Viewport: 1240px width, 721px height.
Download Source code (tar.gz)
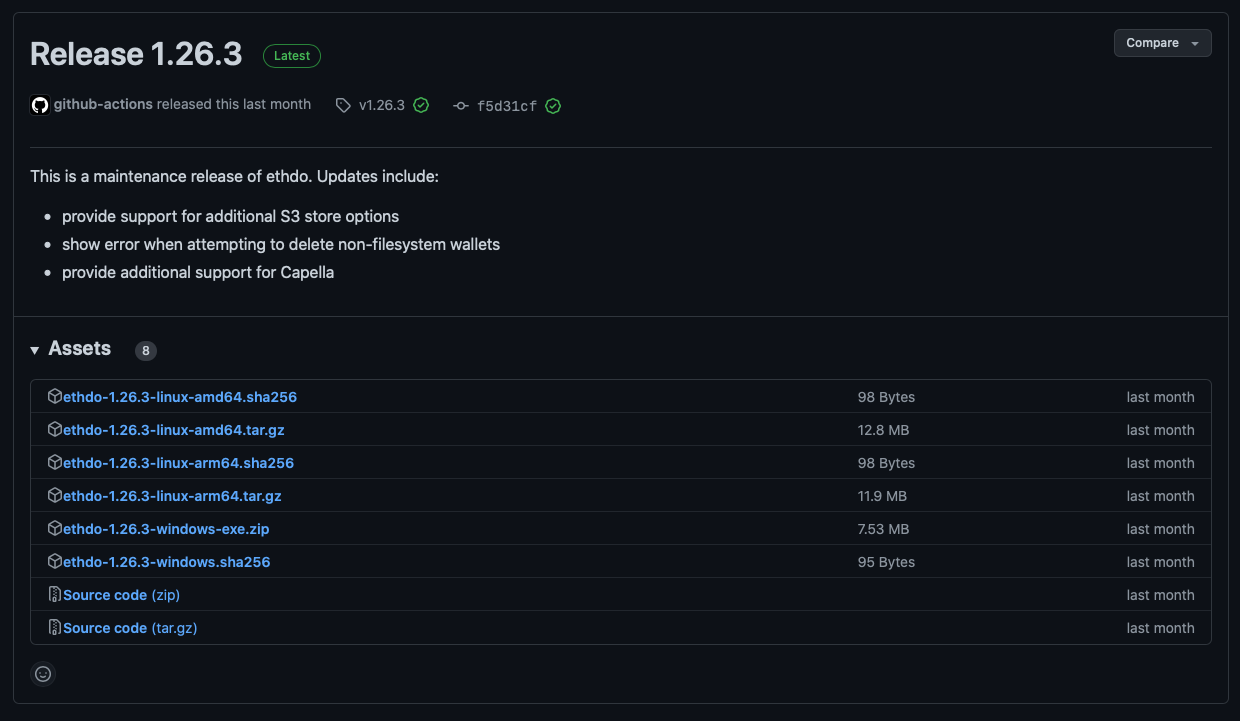131,628
